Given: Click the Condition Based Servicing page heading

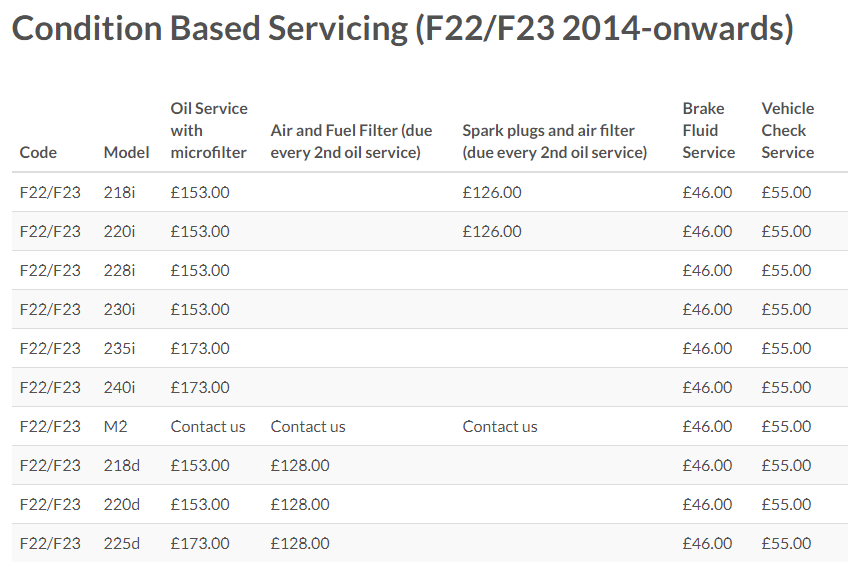Looking at the screenshot, I should [402, 28].
